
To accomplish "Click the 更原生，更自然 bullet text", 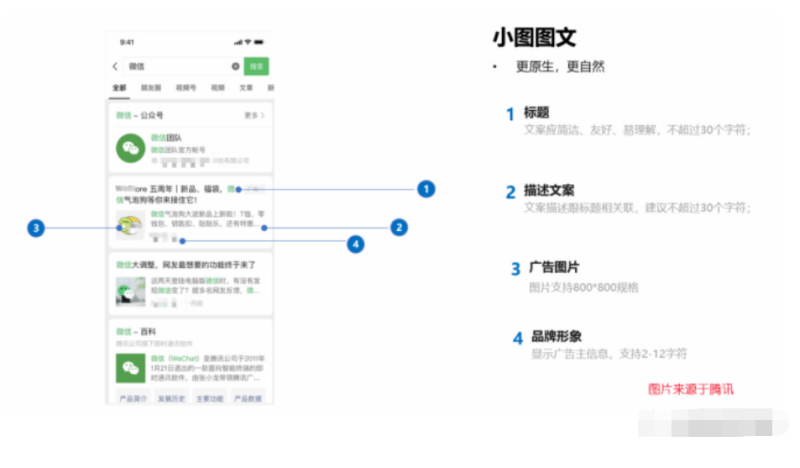I will click(560, 67).
